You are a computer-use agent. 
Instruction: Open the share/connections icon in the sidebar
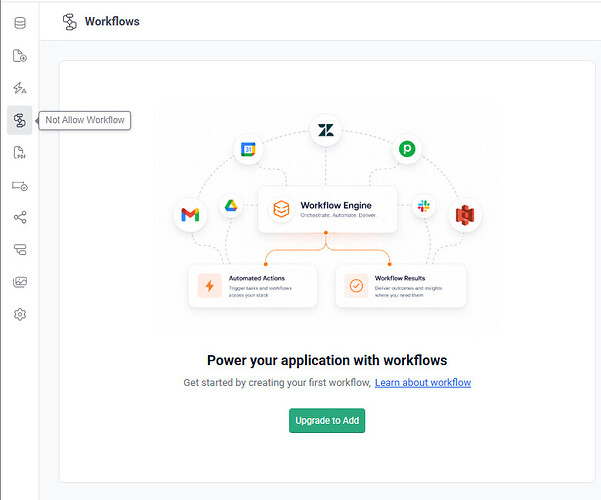pos(20,217)
